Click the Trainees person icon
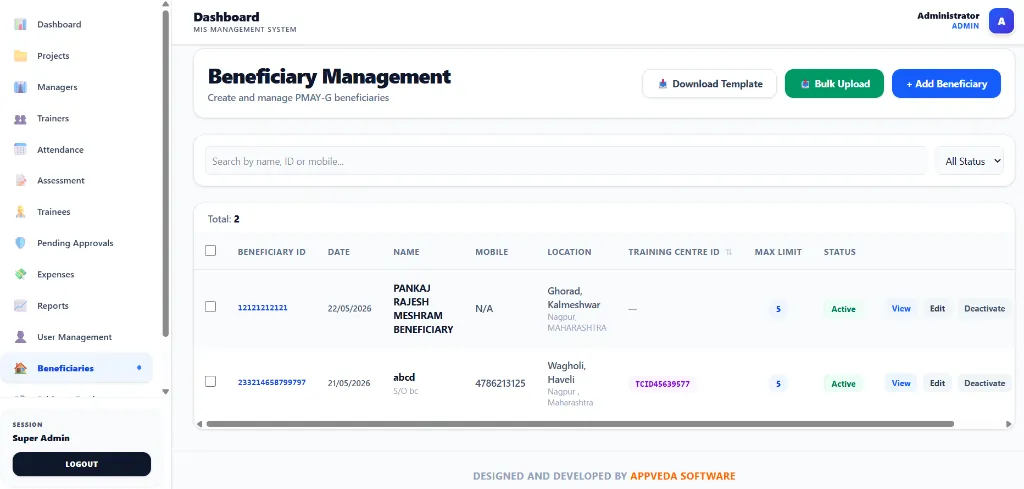 20,212
